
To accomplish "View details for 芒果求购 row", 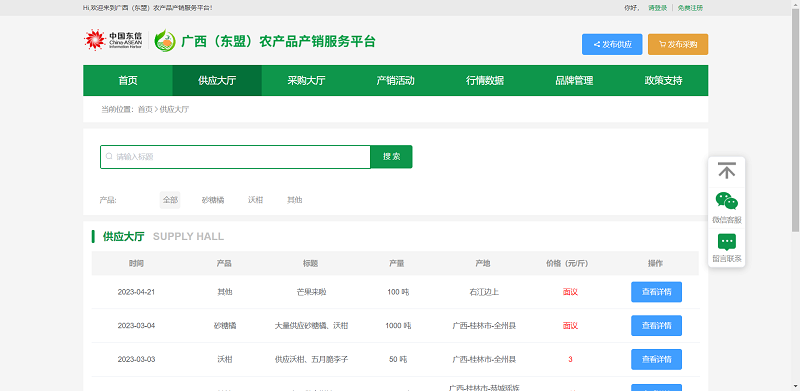I will [656, 292].
